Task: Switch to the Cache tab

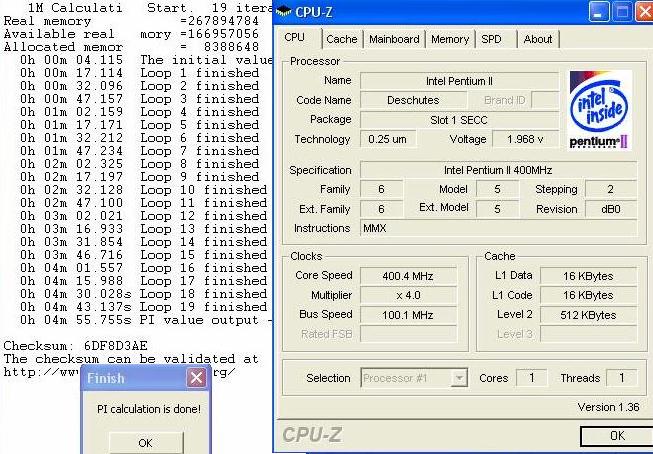Action: (x=341, y=39)
